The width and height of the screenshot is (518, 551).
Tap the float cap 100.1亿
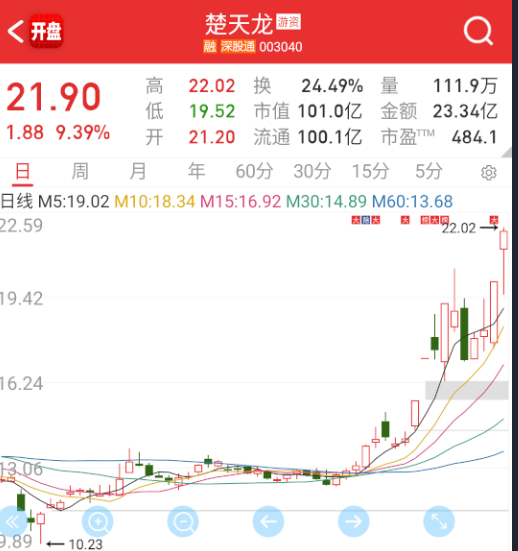click(x=330, y=137)
